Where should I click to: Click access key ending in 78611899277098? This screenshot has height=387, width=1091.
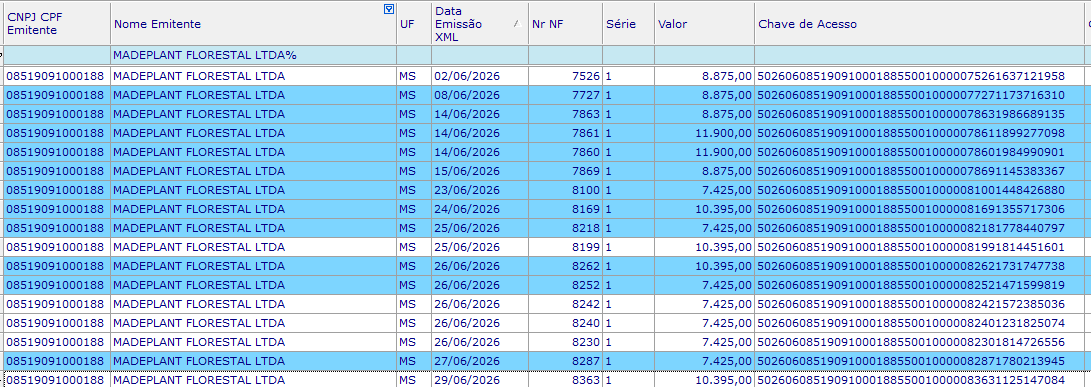pyautogui.click(x=919, y=133)
